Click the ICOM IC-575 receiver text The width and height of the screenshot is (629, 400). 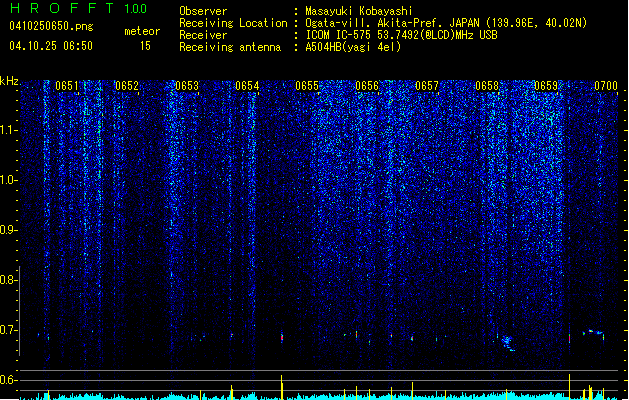[x=401, y=35]
